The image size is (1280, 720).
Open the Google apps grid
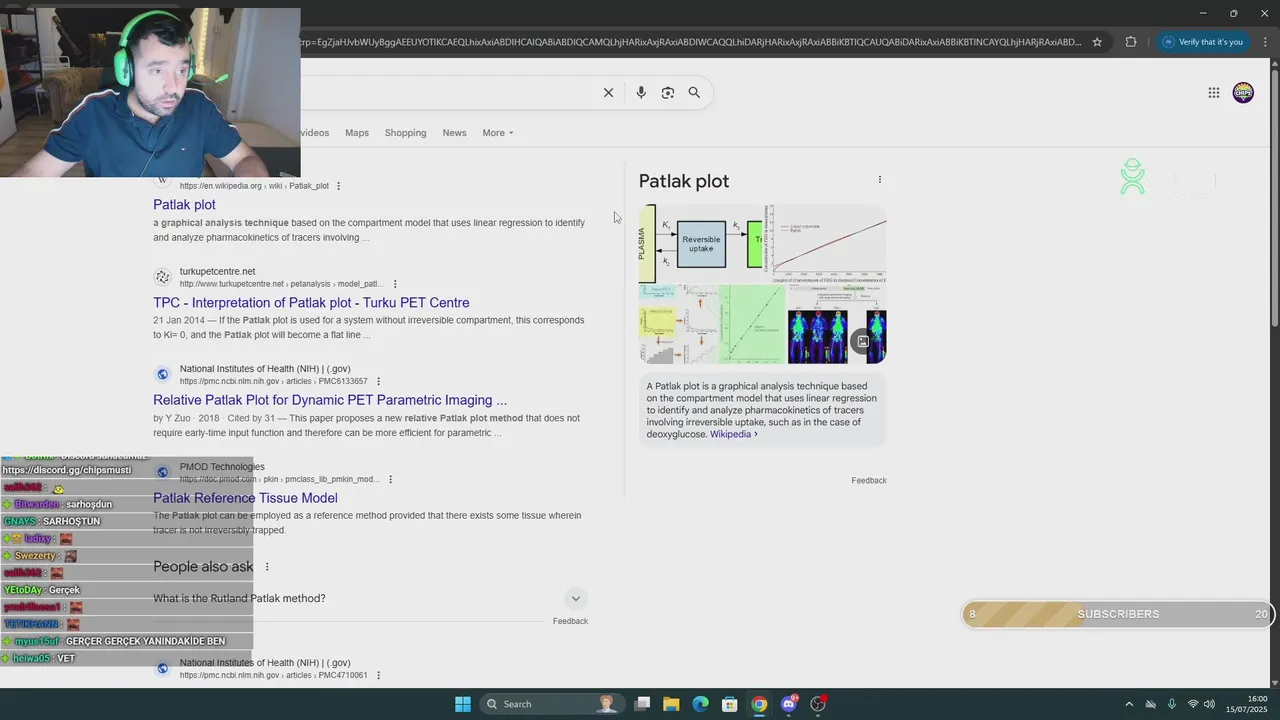1214,93
